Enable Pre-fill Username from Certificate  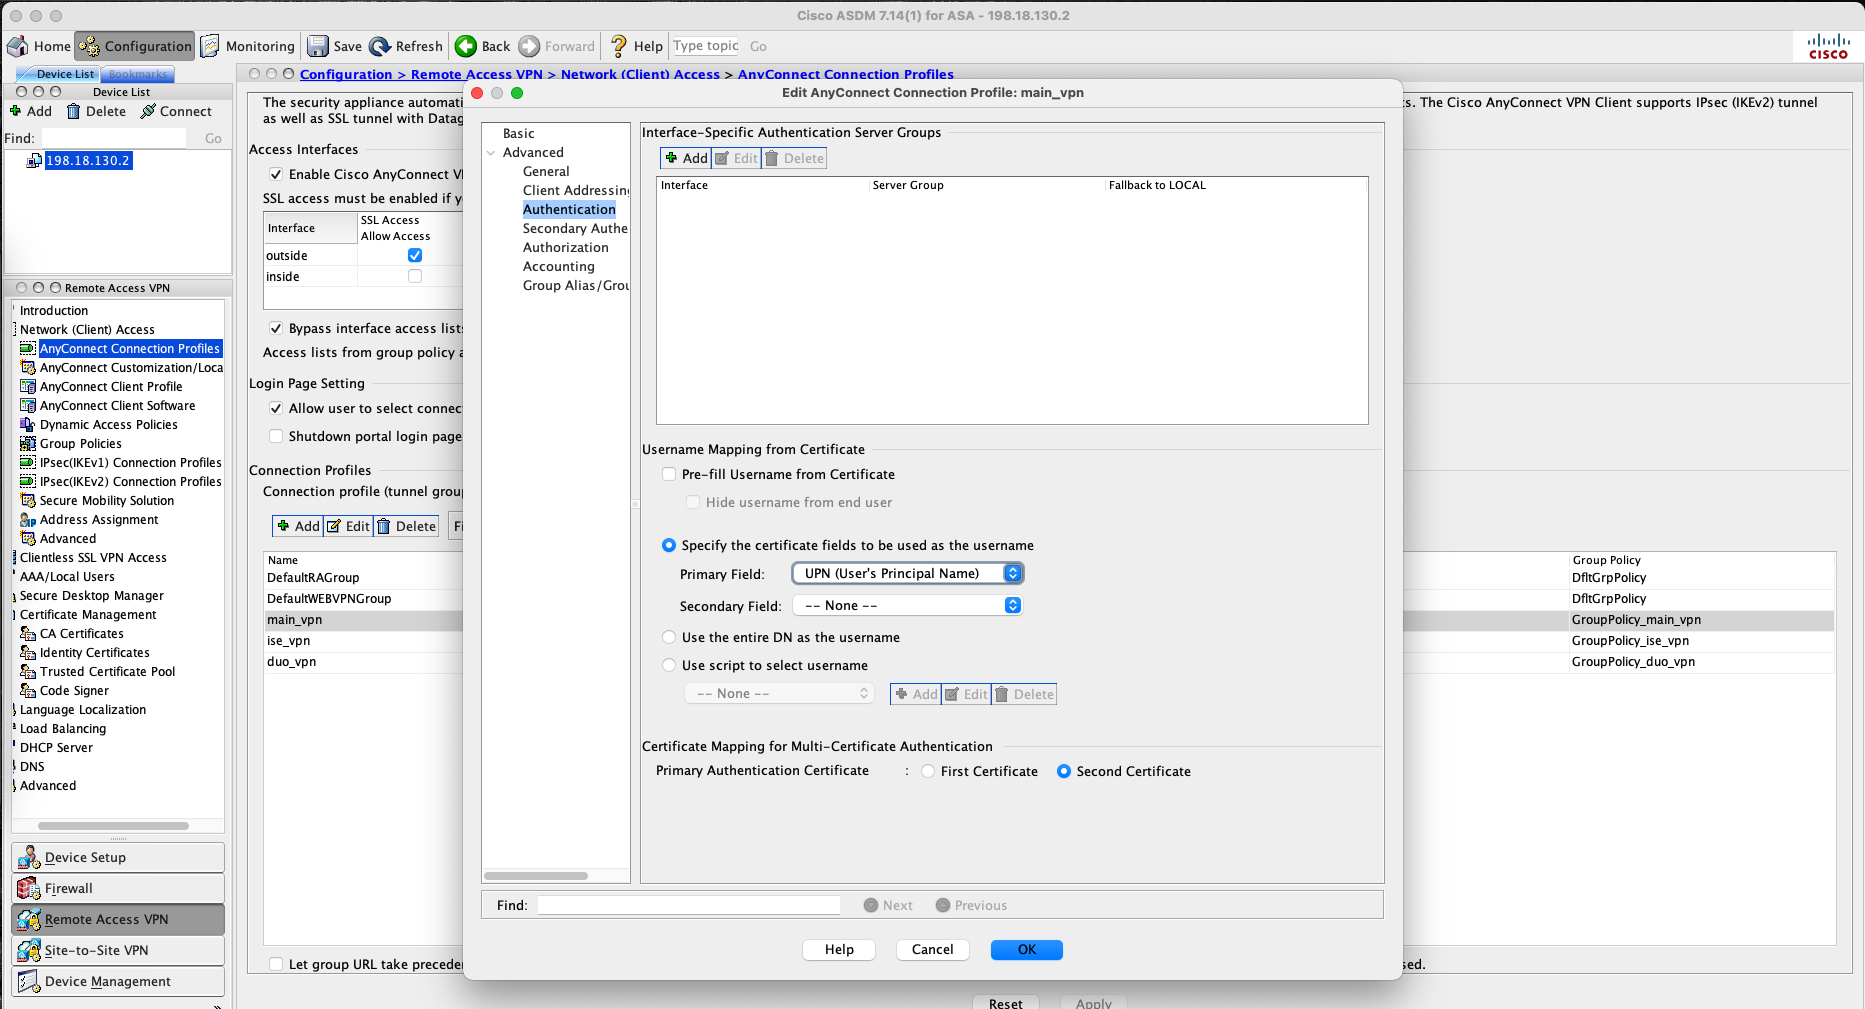point(669,474)
